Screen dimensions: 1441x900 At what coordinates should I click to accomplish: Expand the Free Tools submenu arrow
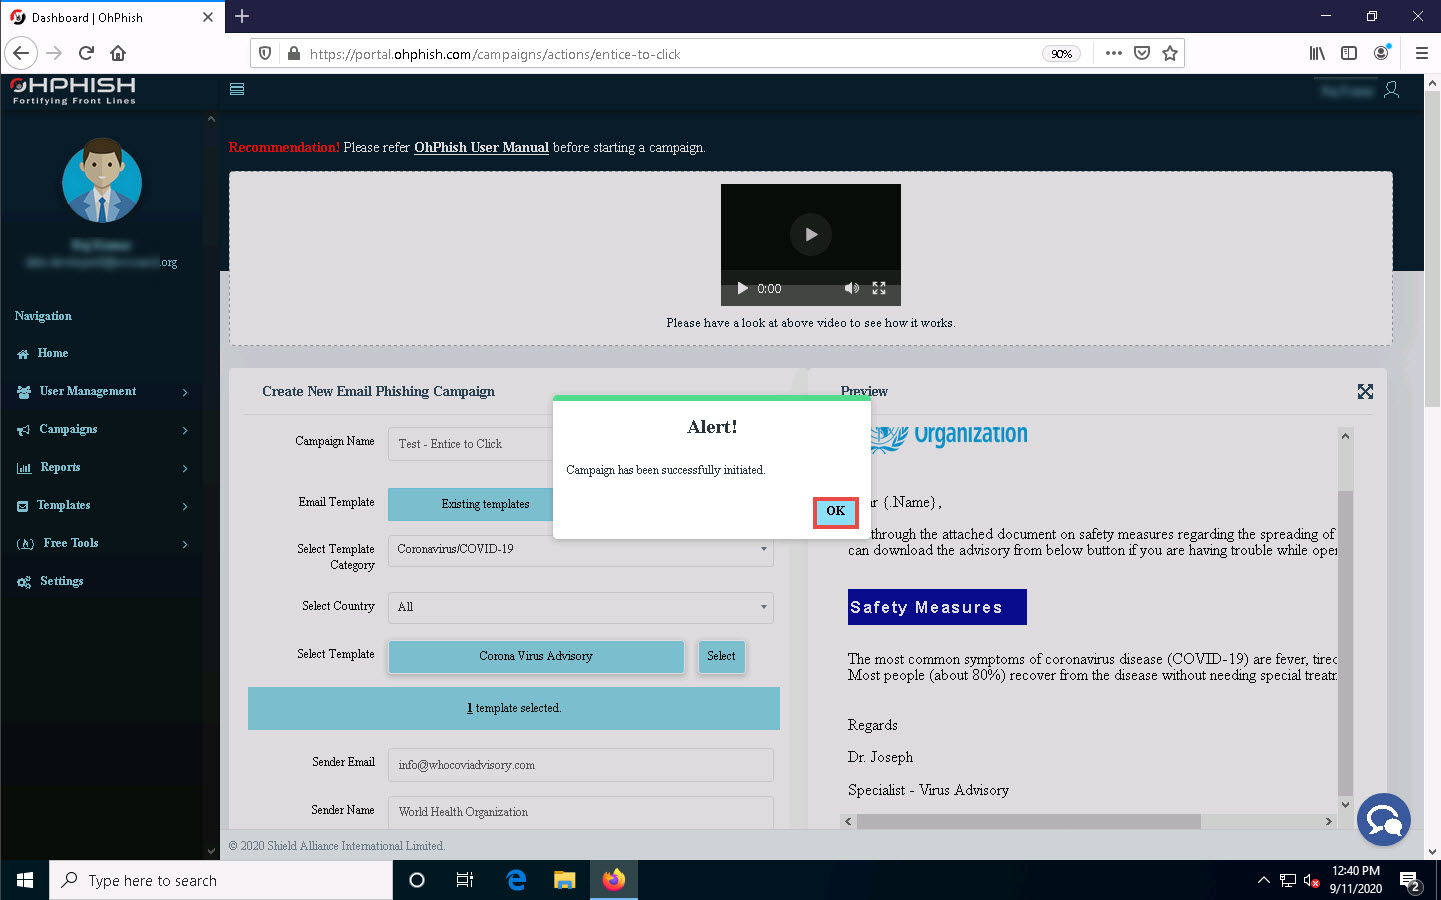pyautogui.click(x=185, y=544)
